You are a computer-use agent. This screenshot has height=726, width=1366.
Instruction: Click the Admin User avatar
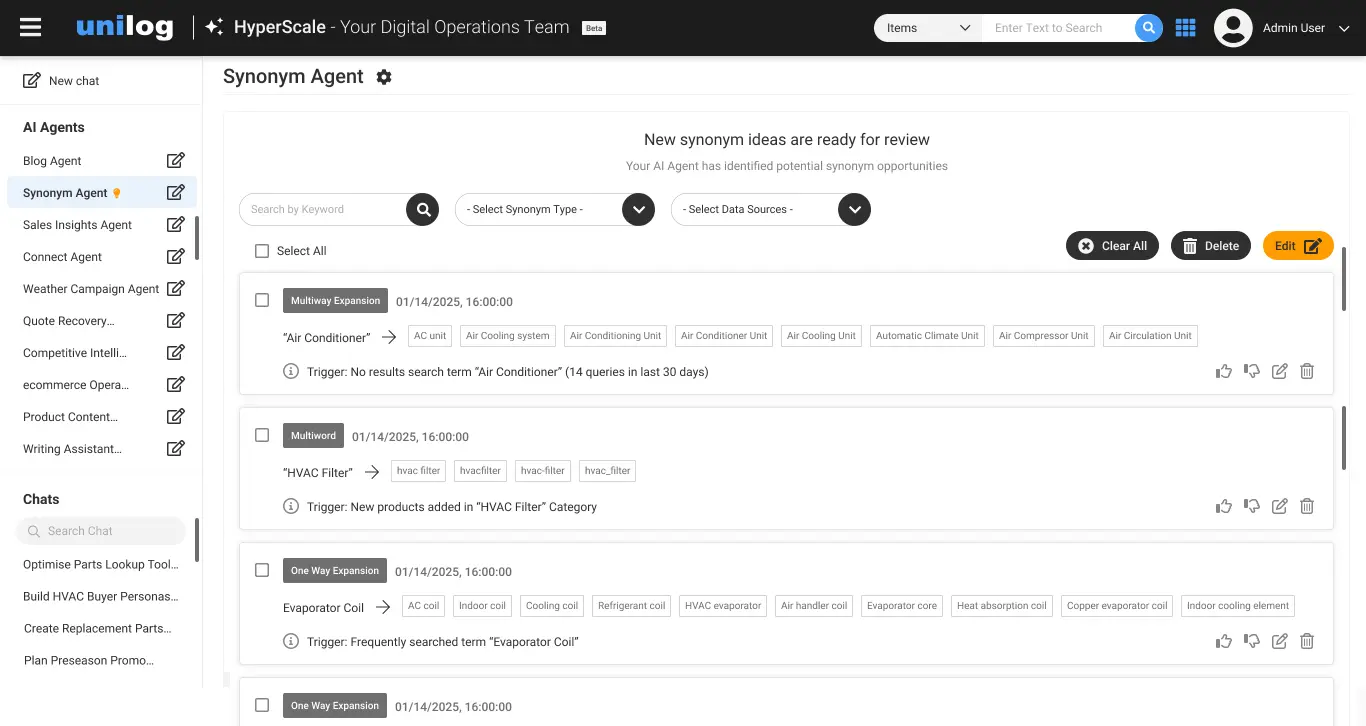[x=1233, y=28]
